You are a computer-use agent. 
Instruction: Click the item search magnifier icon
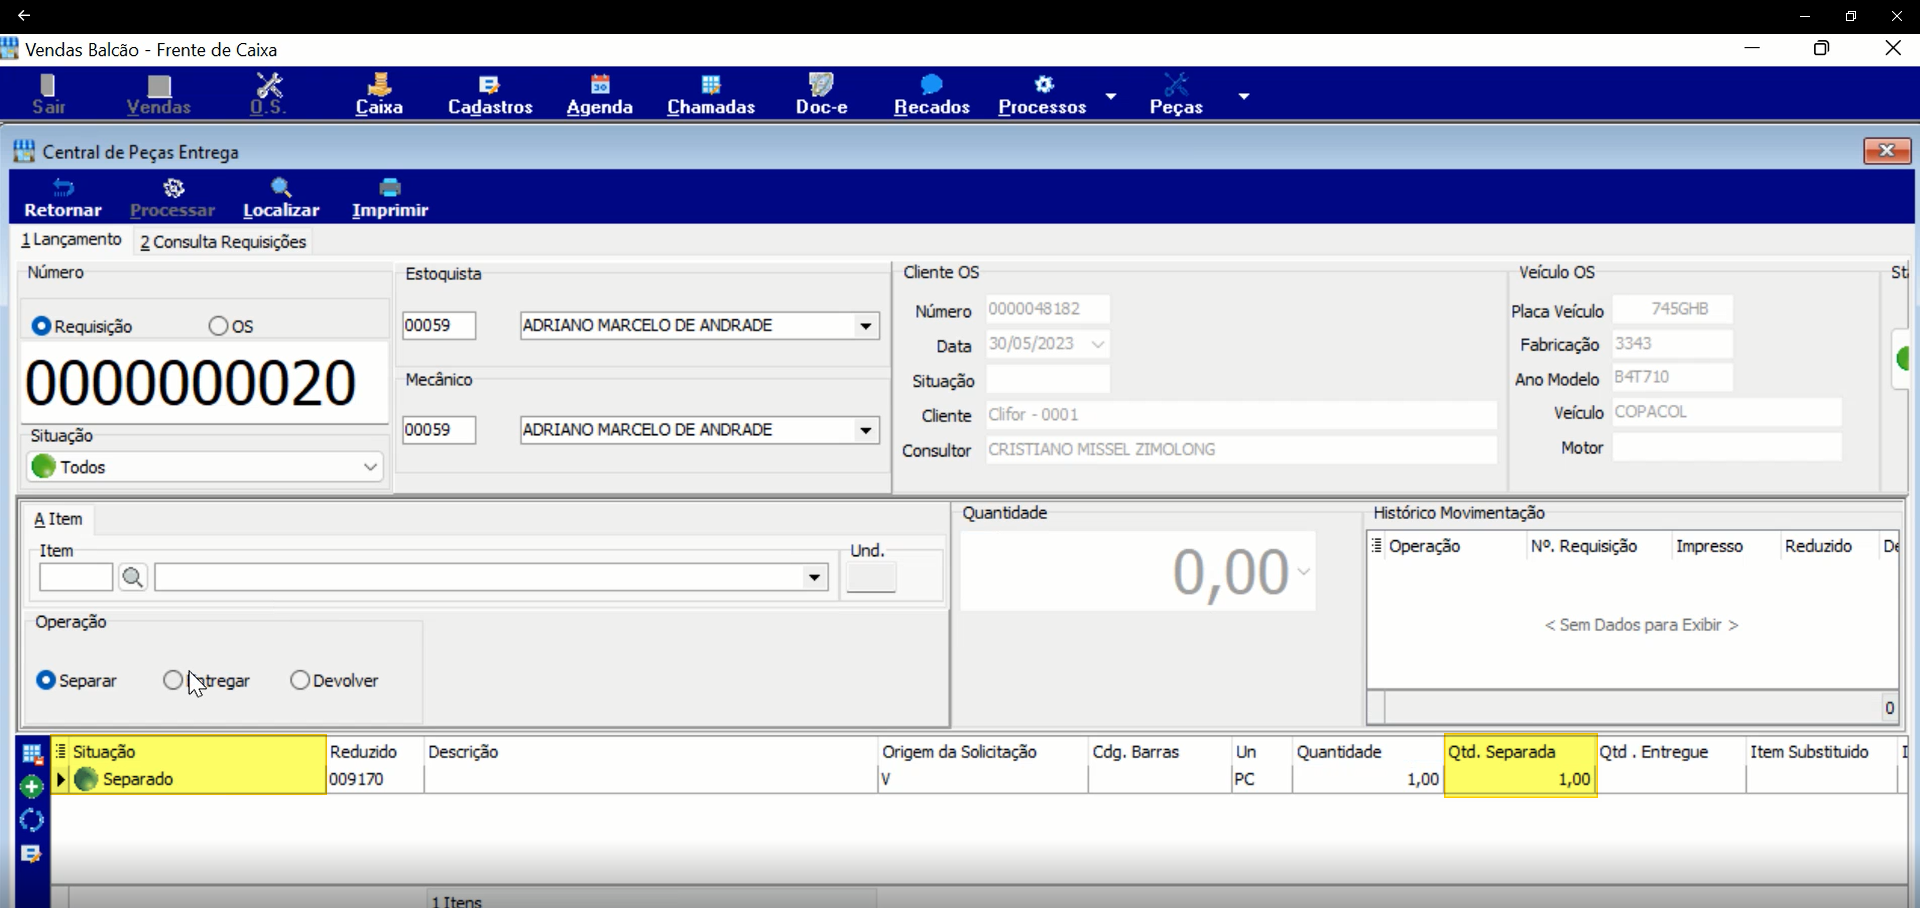(x=132, y=577)
